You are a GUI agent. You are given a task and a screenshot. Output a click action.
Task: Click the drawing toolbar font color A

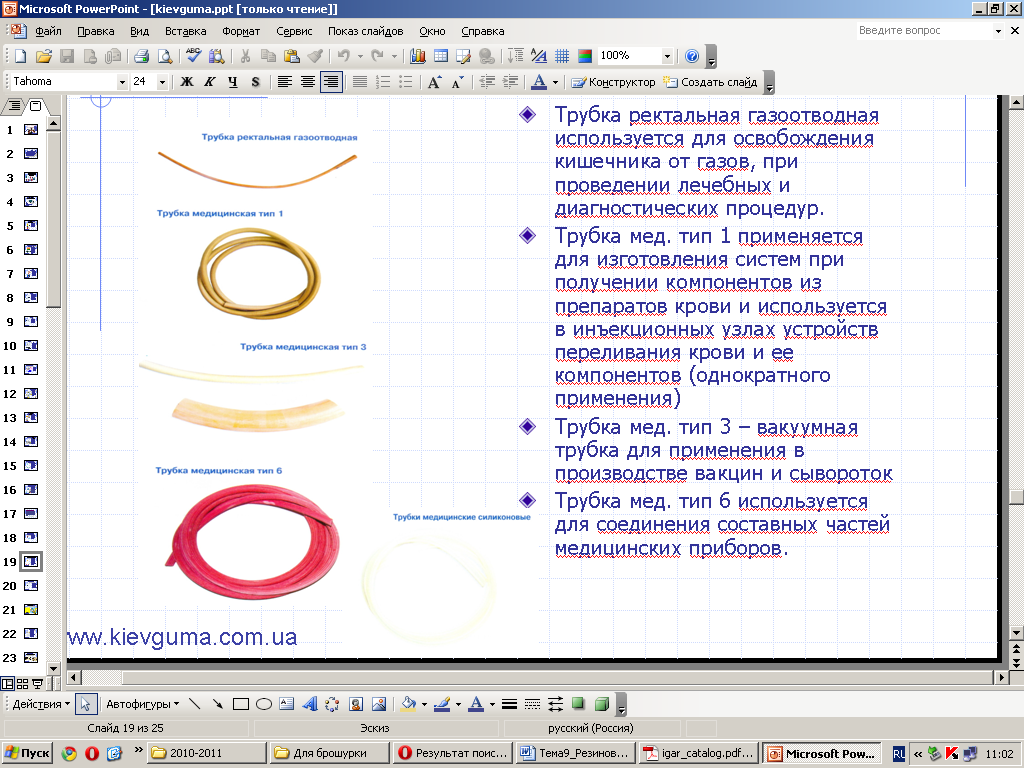pyautogui.click(x=477, y=704)
